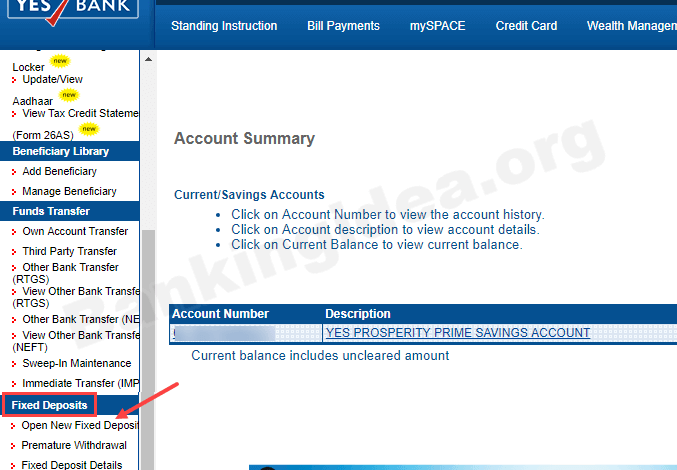Screen dimensions: 677x470
Task: Open the Standing Instruction menu
Action: point(224,26)
